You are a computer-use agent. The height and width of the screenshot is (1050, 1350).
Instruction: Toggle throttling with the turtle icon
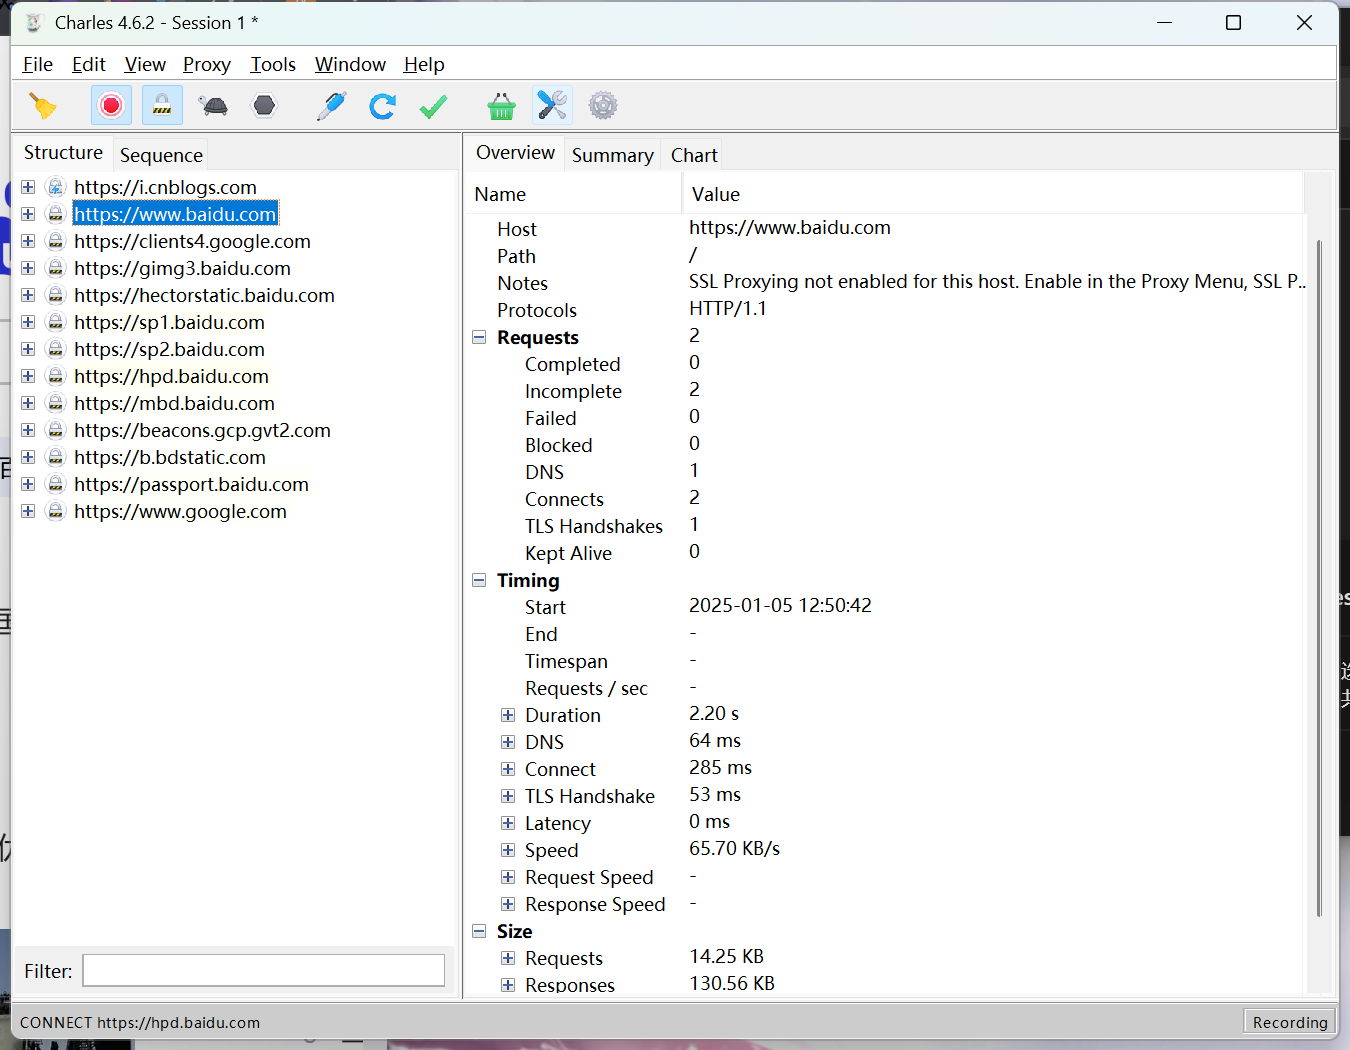(213, 105)
